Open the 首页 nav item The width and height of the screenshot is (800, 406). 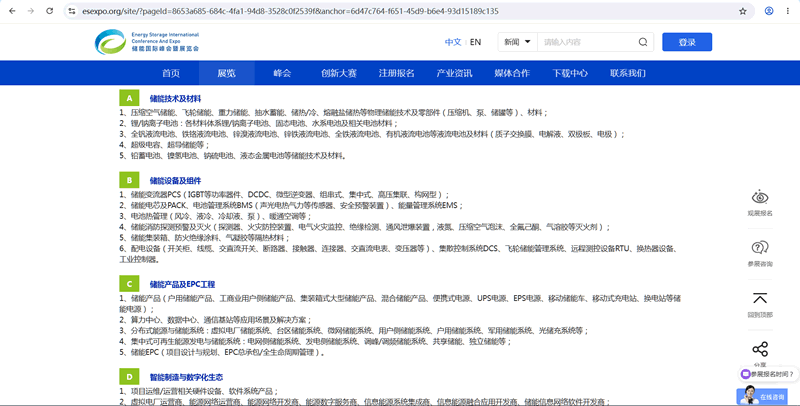click(171, 73)
